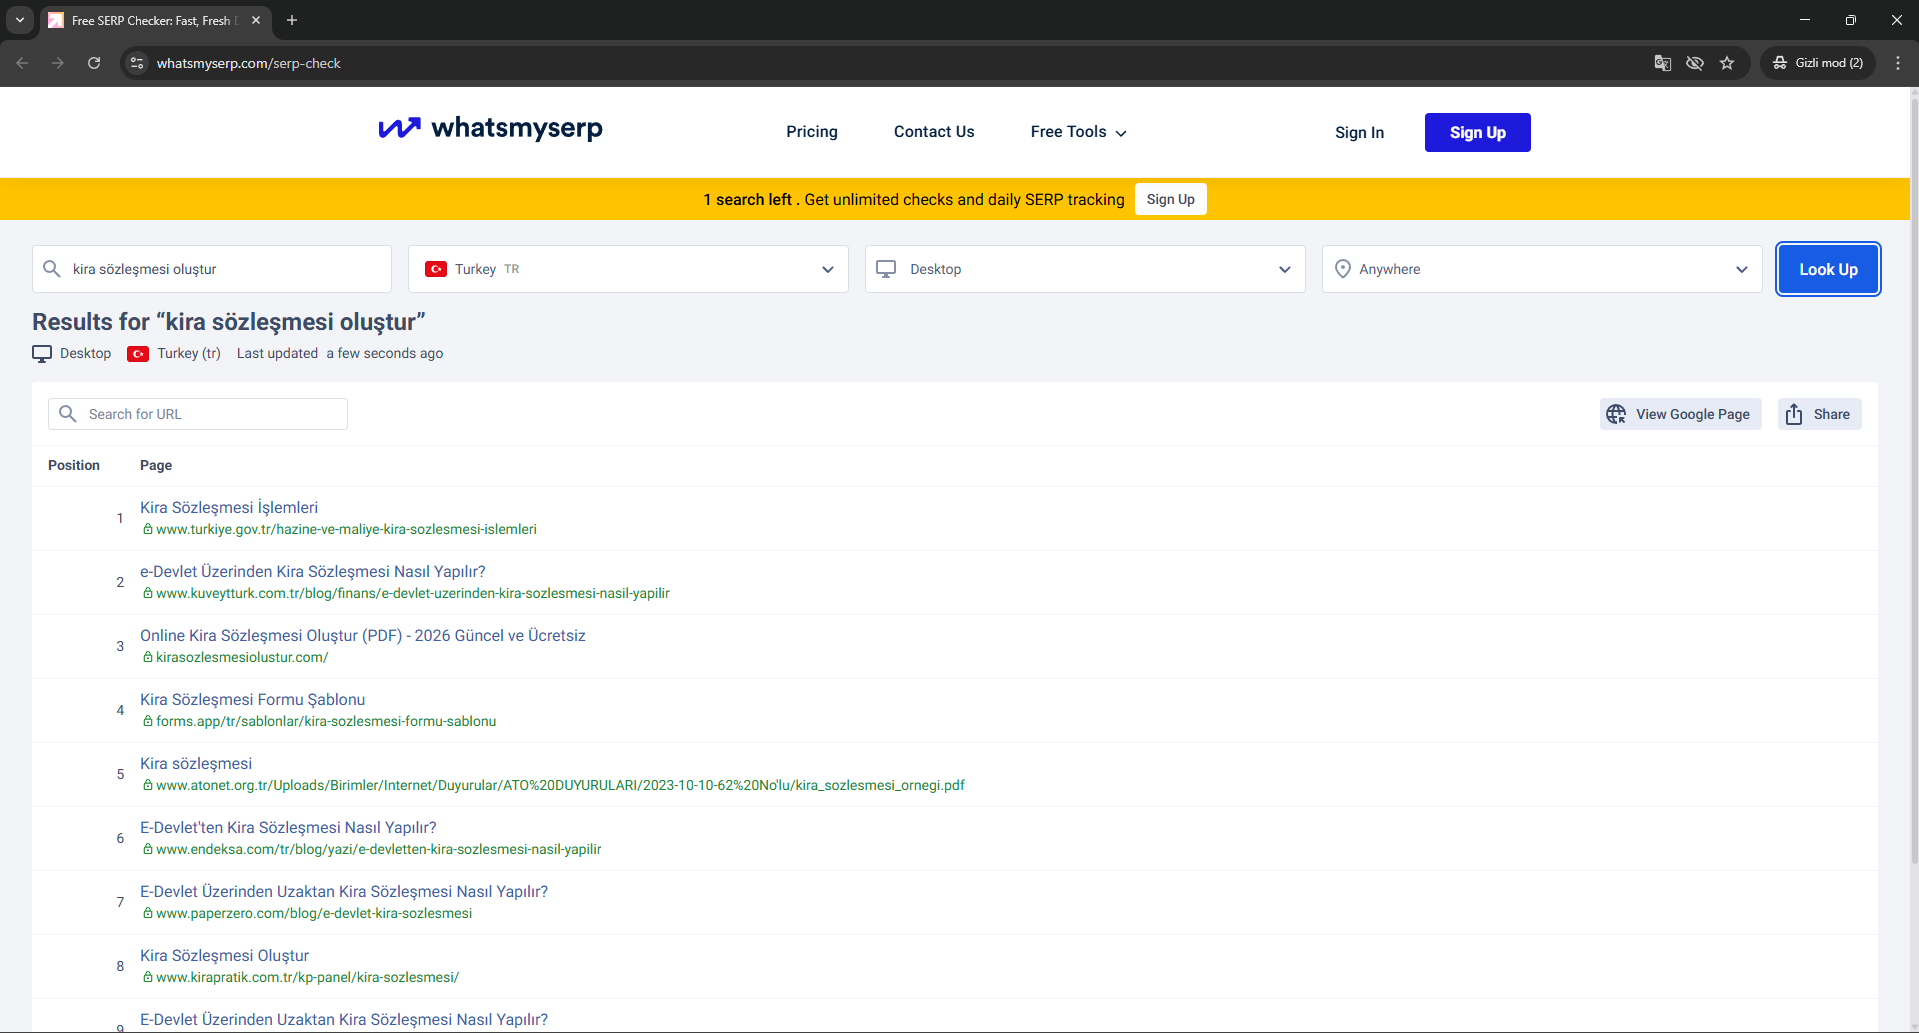Click the whatsmyserp logo
Viewport: 1919px width, 1033px height.
pyautogui.click(x=490, y=129)
